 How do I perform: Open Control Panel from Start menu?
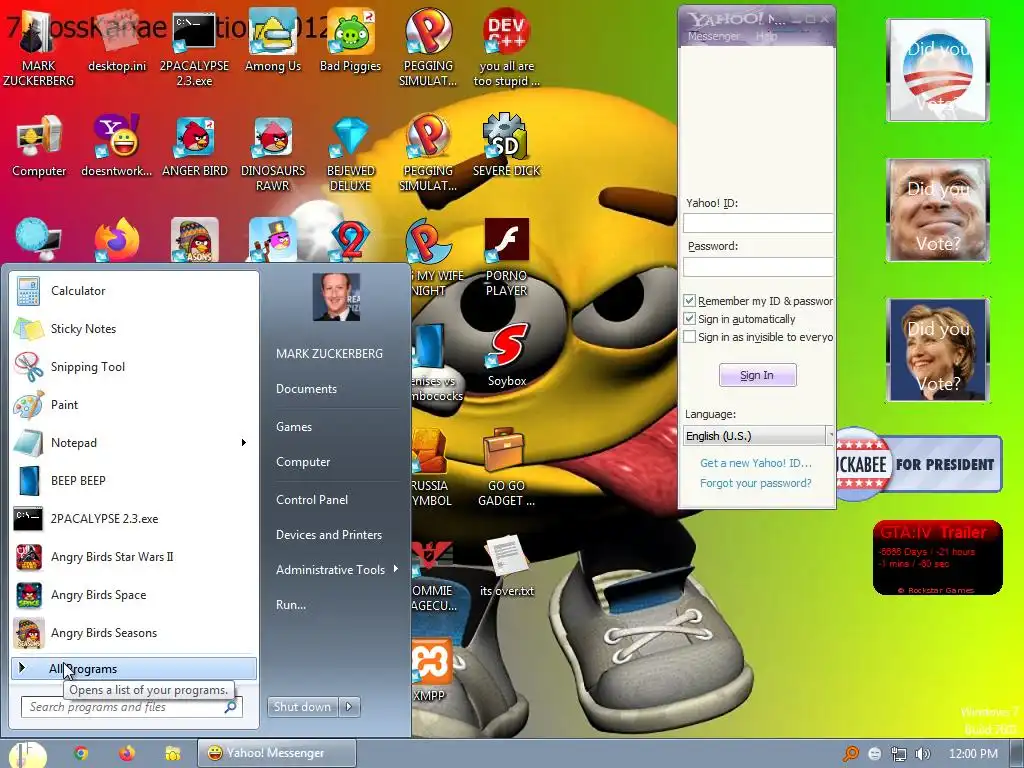click(x=312, y=500)
